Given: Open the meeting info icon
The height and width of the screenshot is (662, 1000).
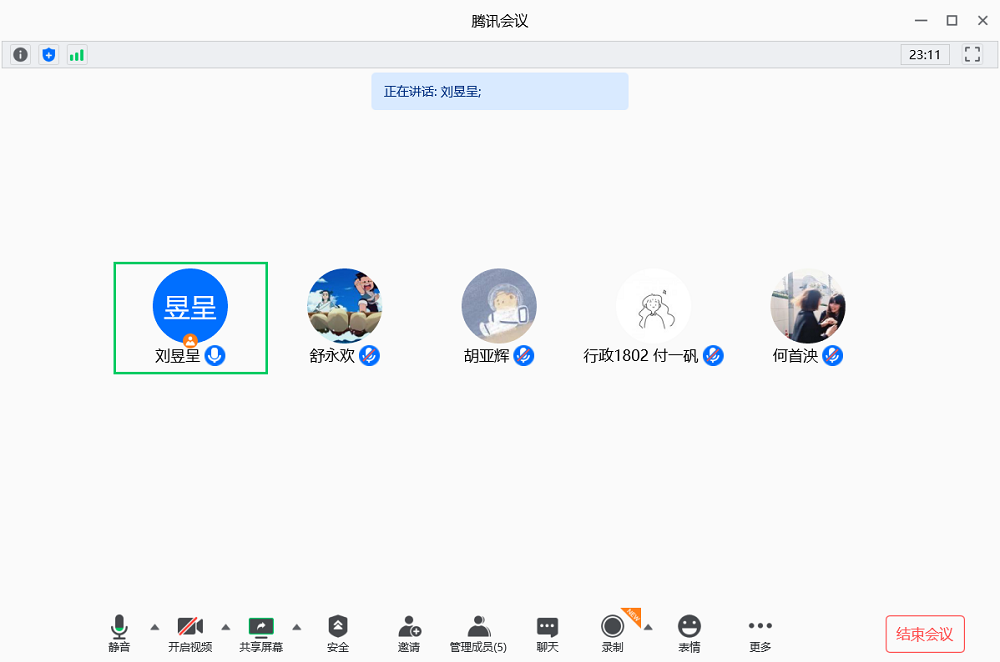Looking at the screenshot, I should pos(20,55).
